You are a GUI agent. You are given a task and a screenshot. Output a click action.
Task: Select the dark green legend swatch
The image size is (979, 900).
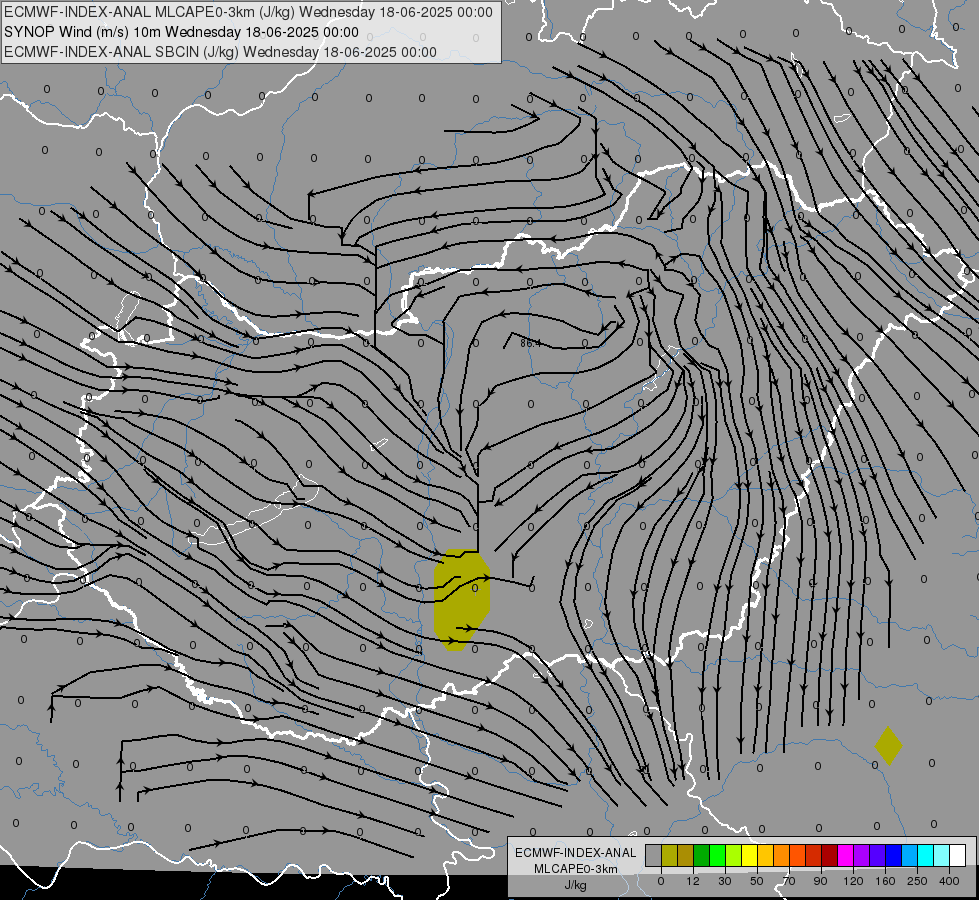pyautogui.click(x=702, y=855)
